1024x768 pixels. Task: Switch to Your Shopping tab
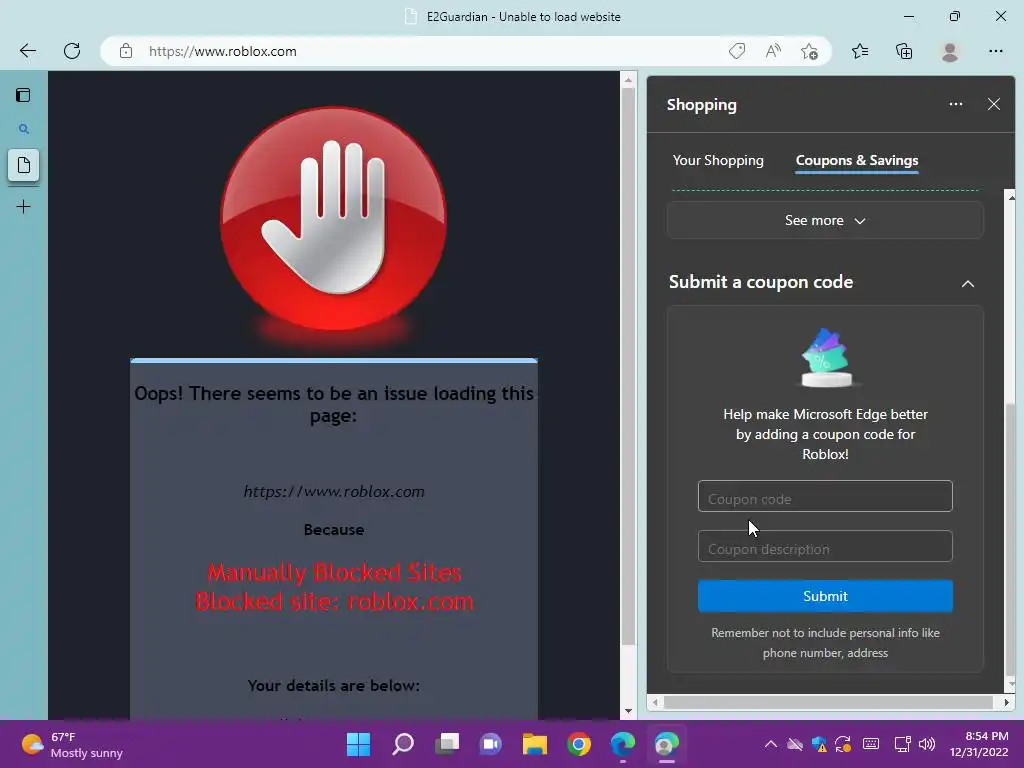718,160
